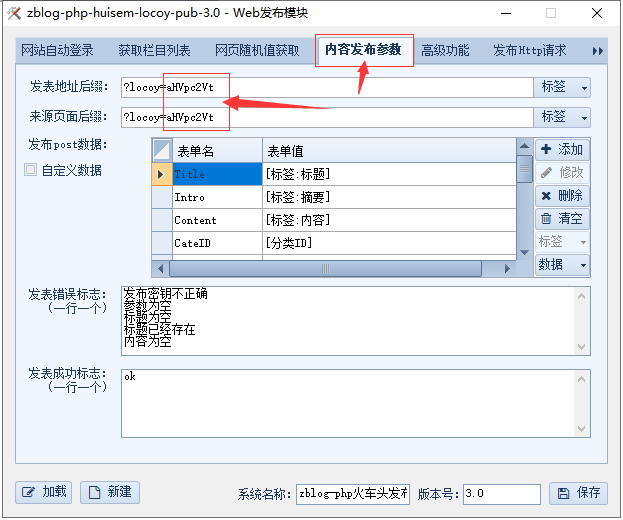Viewport: 623px width, 520px height.
Task: Click the [分类ID] value cell
Action: [x=389, y=243]
